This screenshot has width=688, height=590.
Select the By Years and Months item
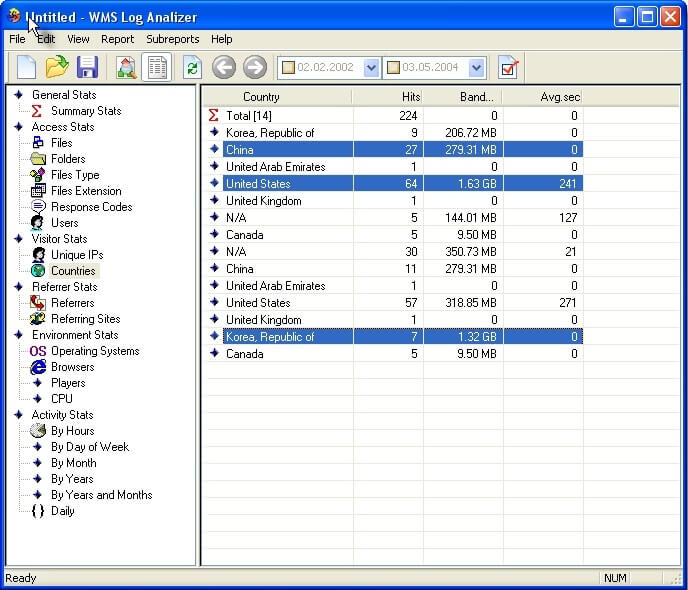pos(101,495)
